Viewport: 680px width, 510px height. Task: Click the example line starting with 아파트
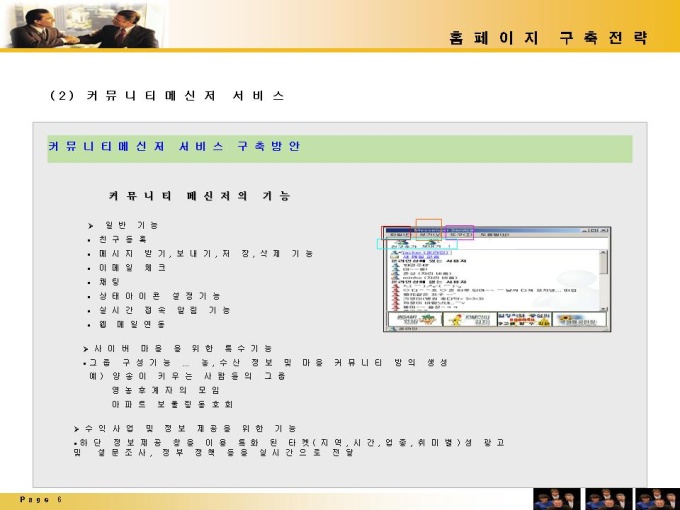click(x=172, y=404)
